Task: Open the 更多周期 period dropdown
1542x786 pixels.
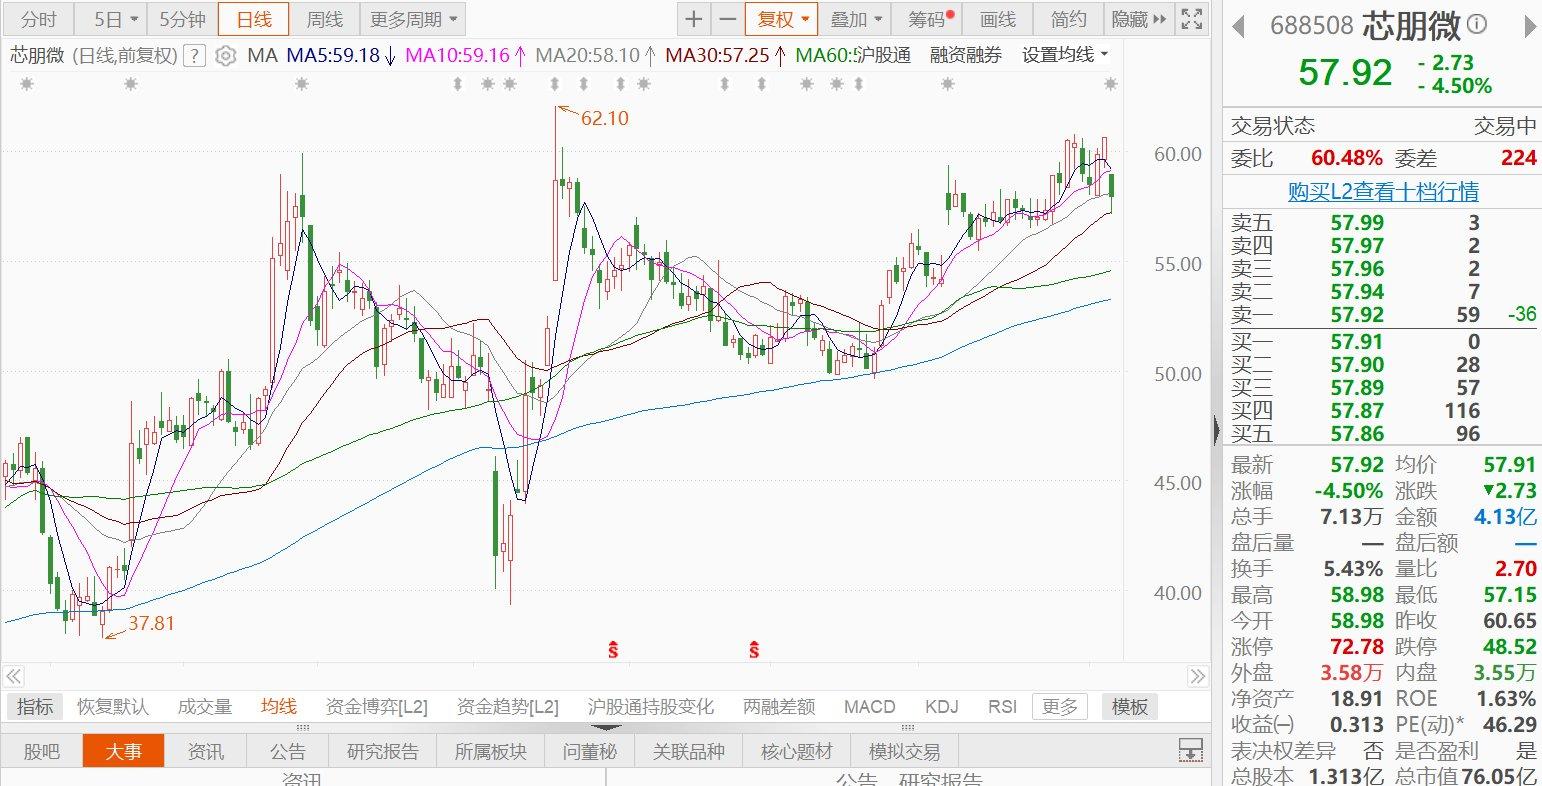Action: pyautogui.click(x=412, y=19)
